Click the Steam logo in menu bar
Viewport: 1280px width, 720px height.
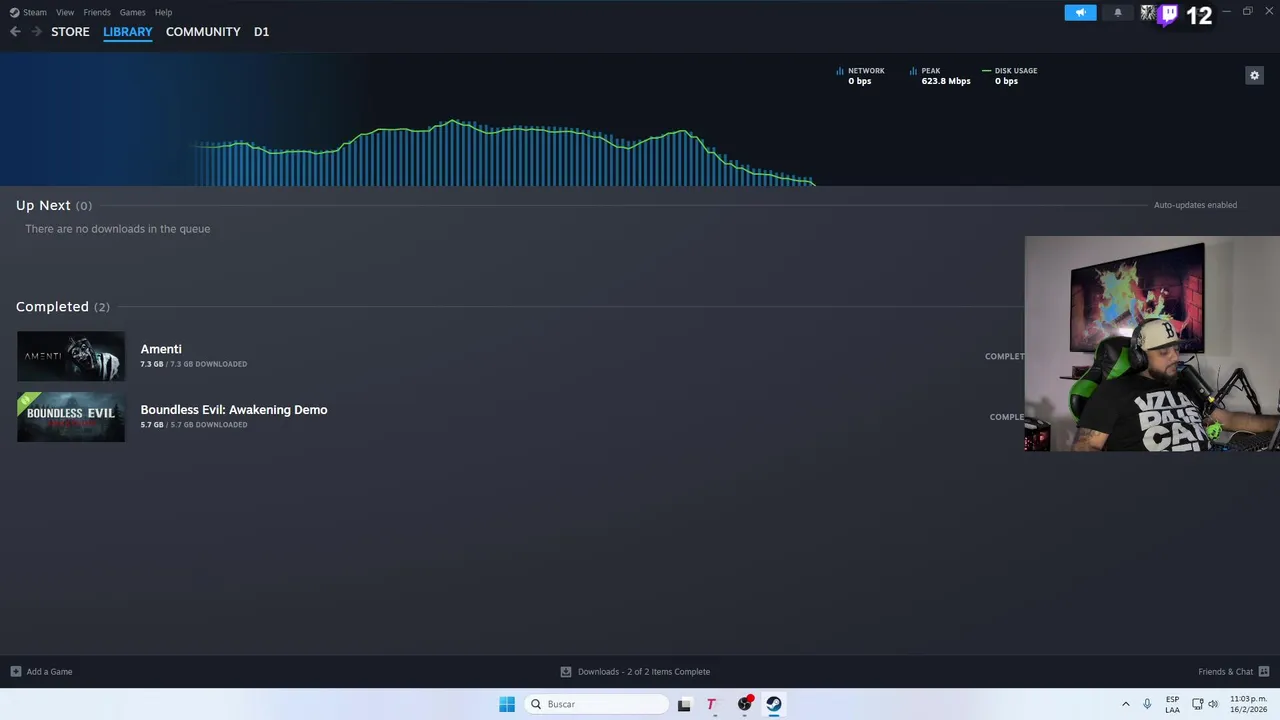[14, 12]
